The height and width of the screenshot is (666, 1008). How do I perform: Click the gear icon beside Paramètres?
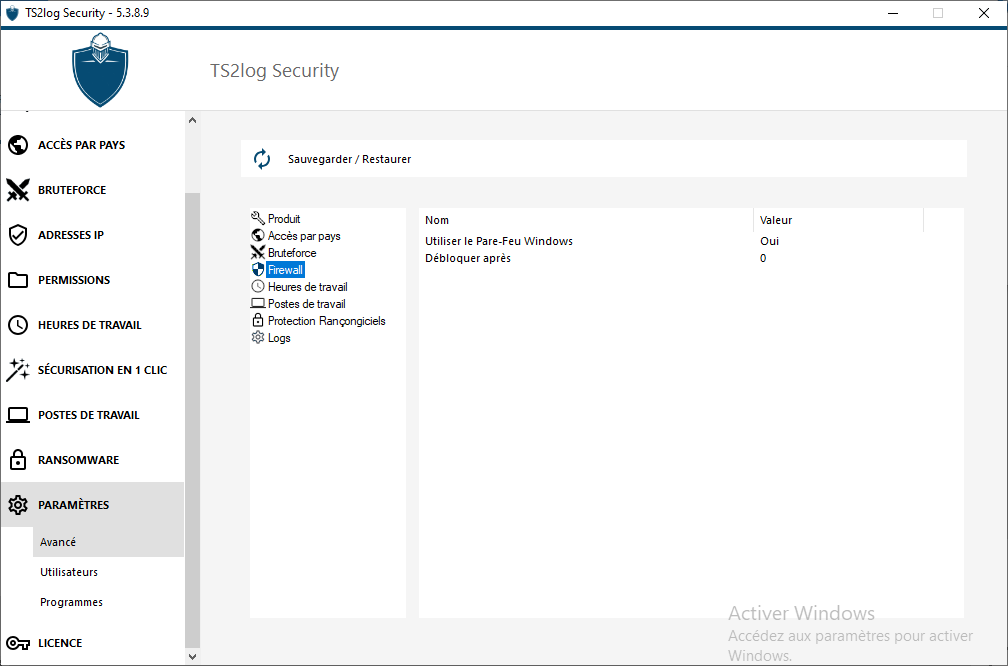click(x=18, y=505)
